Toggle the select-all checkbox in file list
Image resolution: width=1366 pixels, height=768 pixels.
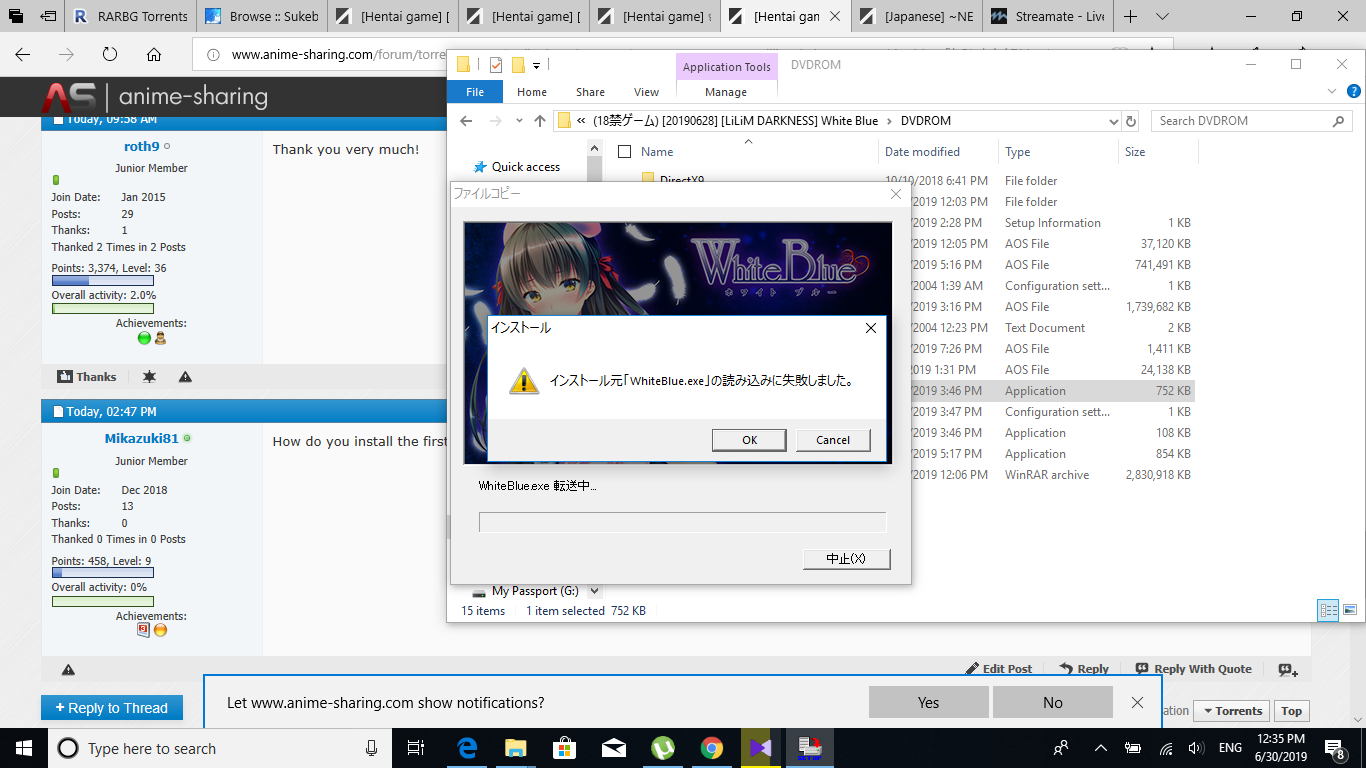[x=625, y=152]
